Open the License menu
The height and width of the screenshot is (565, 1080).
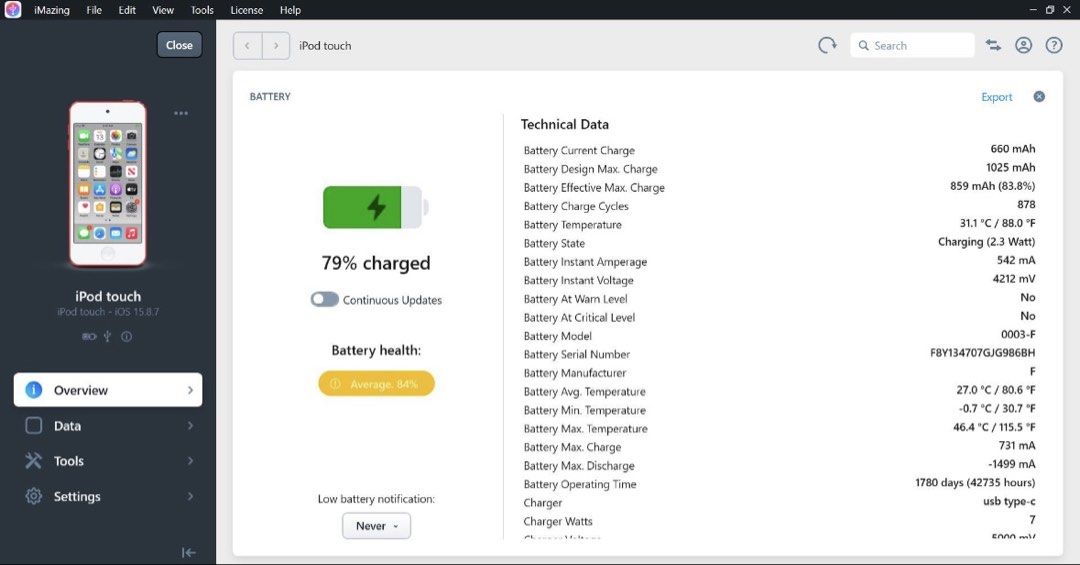tap(247, 10)
